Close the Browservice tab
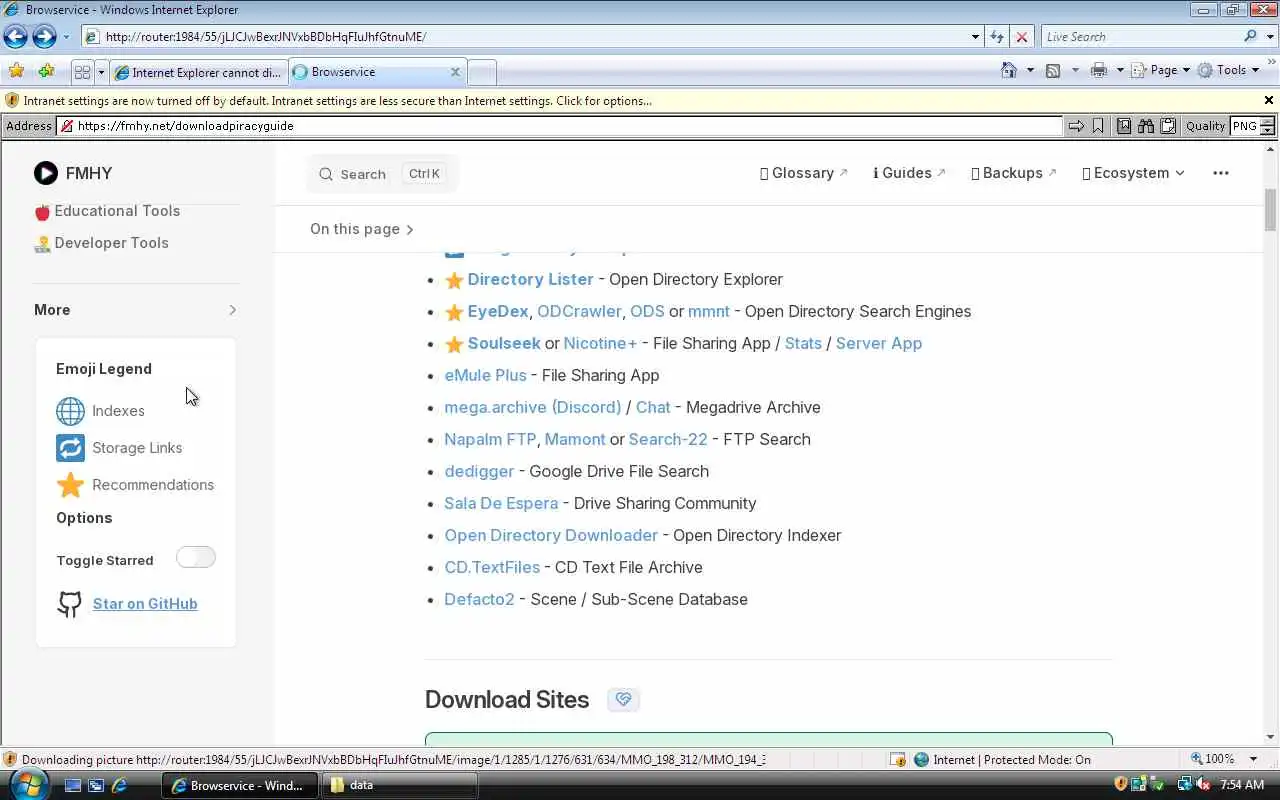Viewport: 1280px width, 800px height. click(x=455, y=72)
